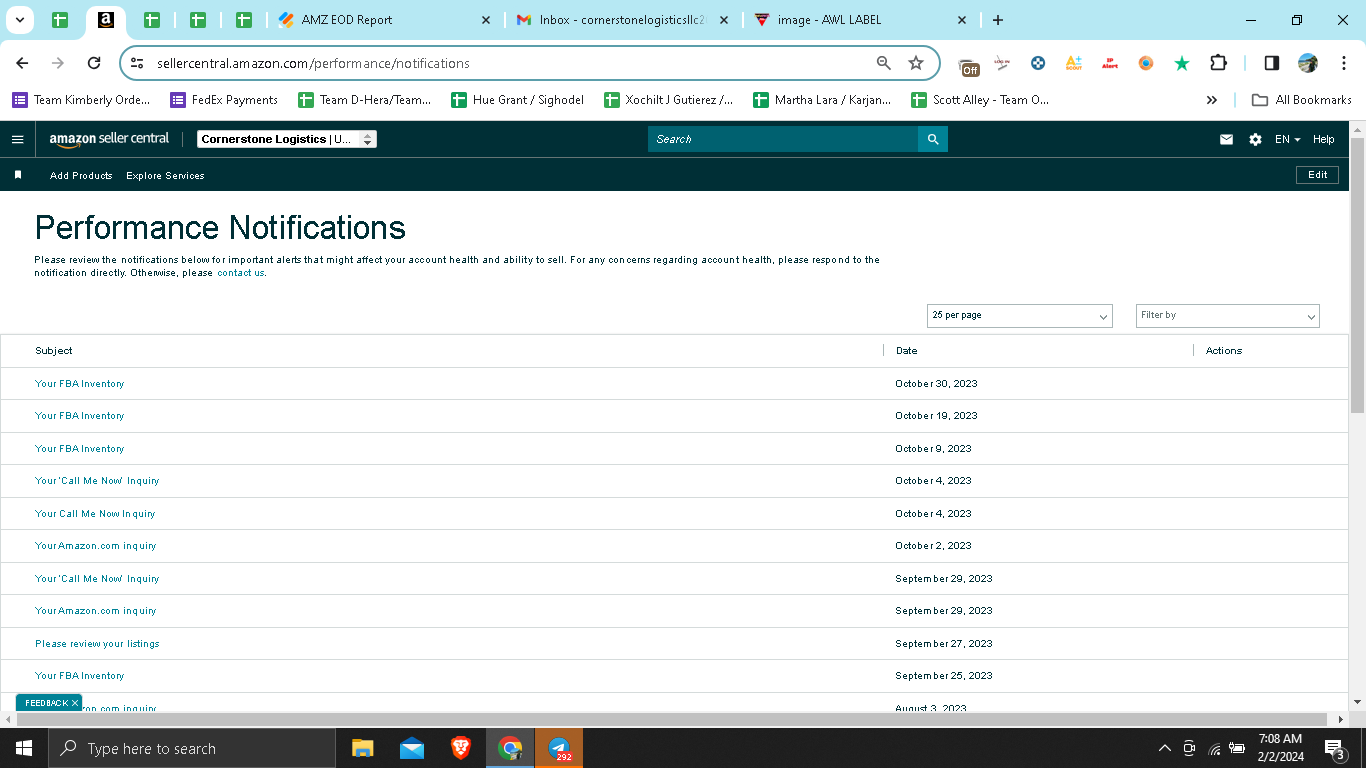Viewport: 1366px width, 768px height.
Task: Follow the 'contact us' link
Action: [241, 273]
